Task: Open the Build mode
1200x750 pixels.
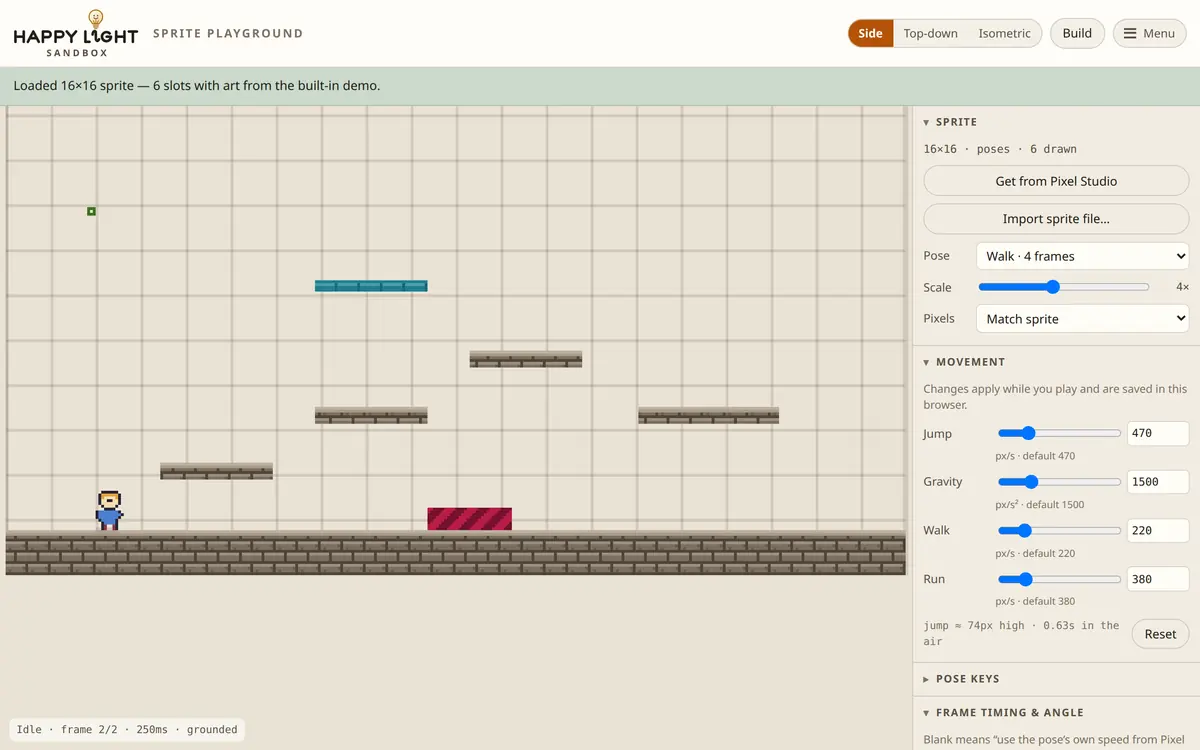Action: [1077, 33]
